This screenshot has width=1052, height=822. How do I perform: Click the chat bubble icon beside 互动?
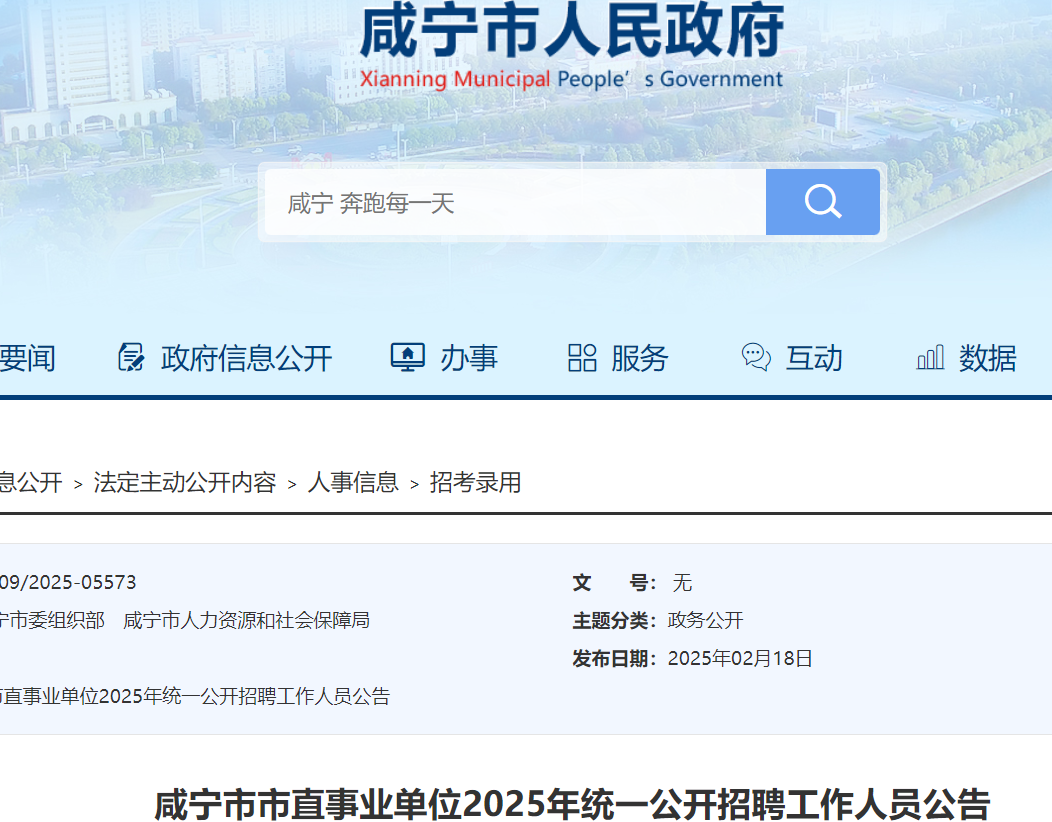tap(756, 357)
